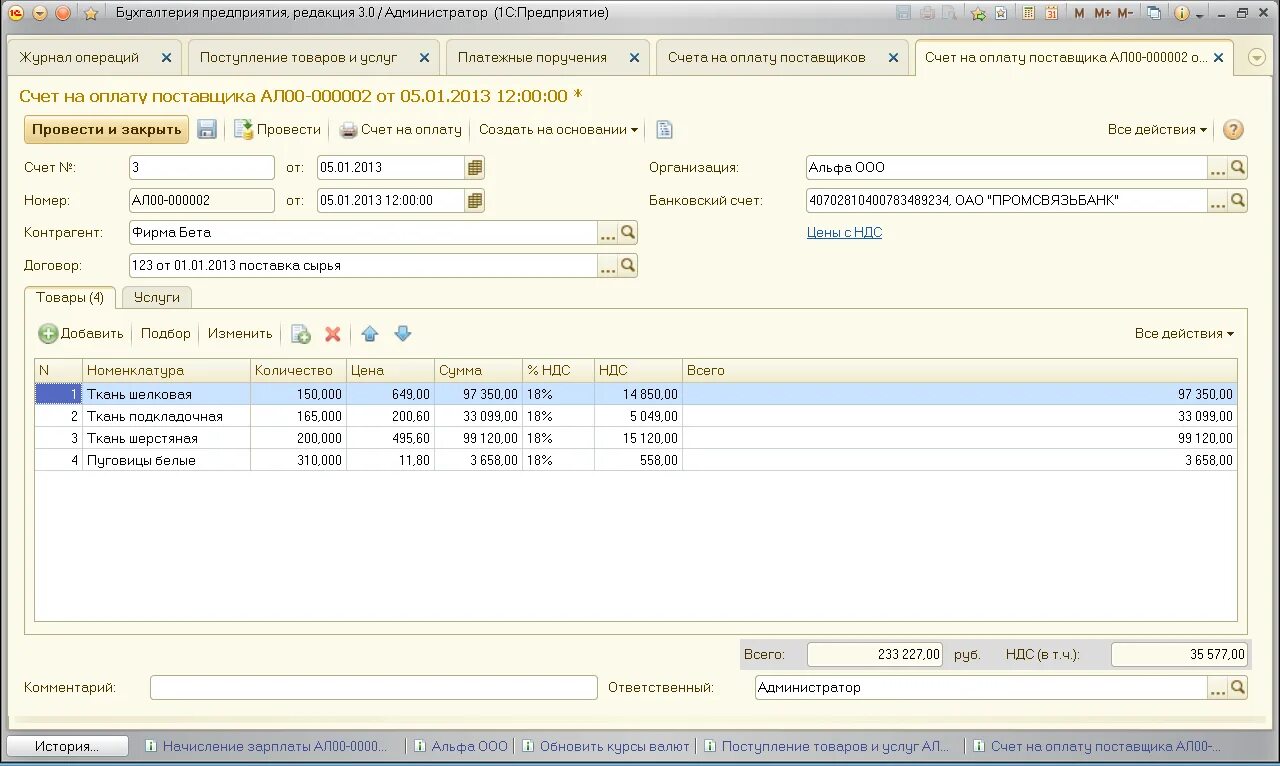1280x766 pixels.
Task: Open the История button at bottom
Action: (x=67, y=746)
